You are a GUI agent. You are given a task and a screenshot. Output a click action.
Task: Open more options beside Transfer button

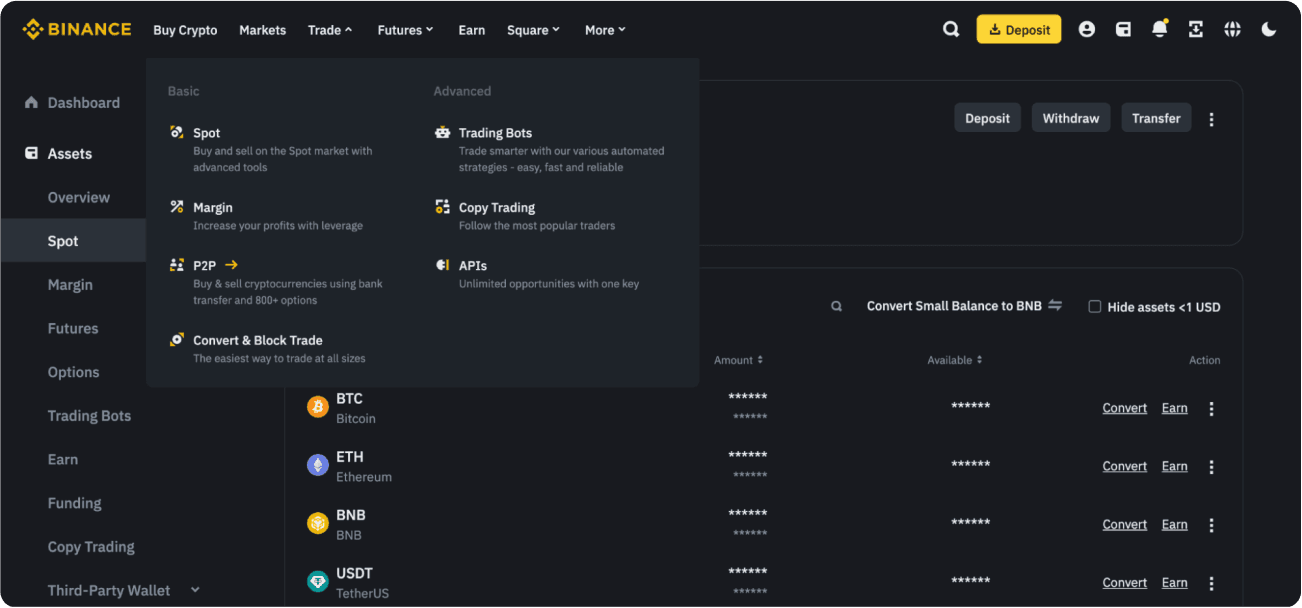pos(1212,119)
